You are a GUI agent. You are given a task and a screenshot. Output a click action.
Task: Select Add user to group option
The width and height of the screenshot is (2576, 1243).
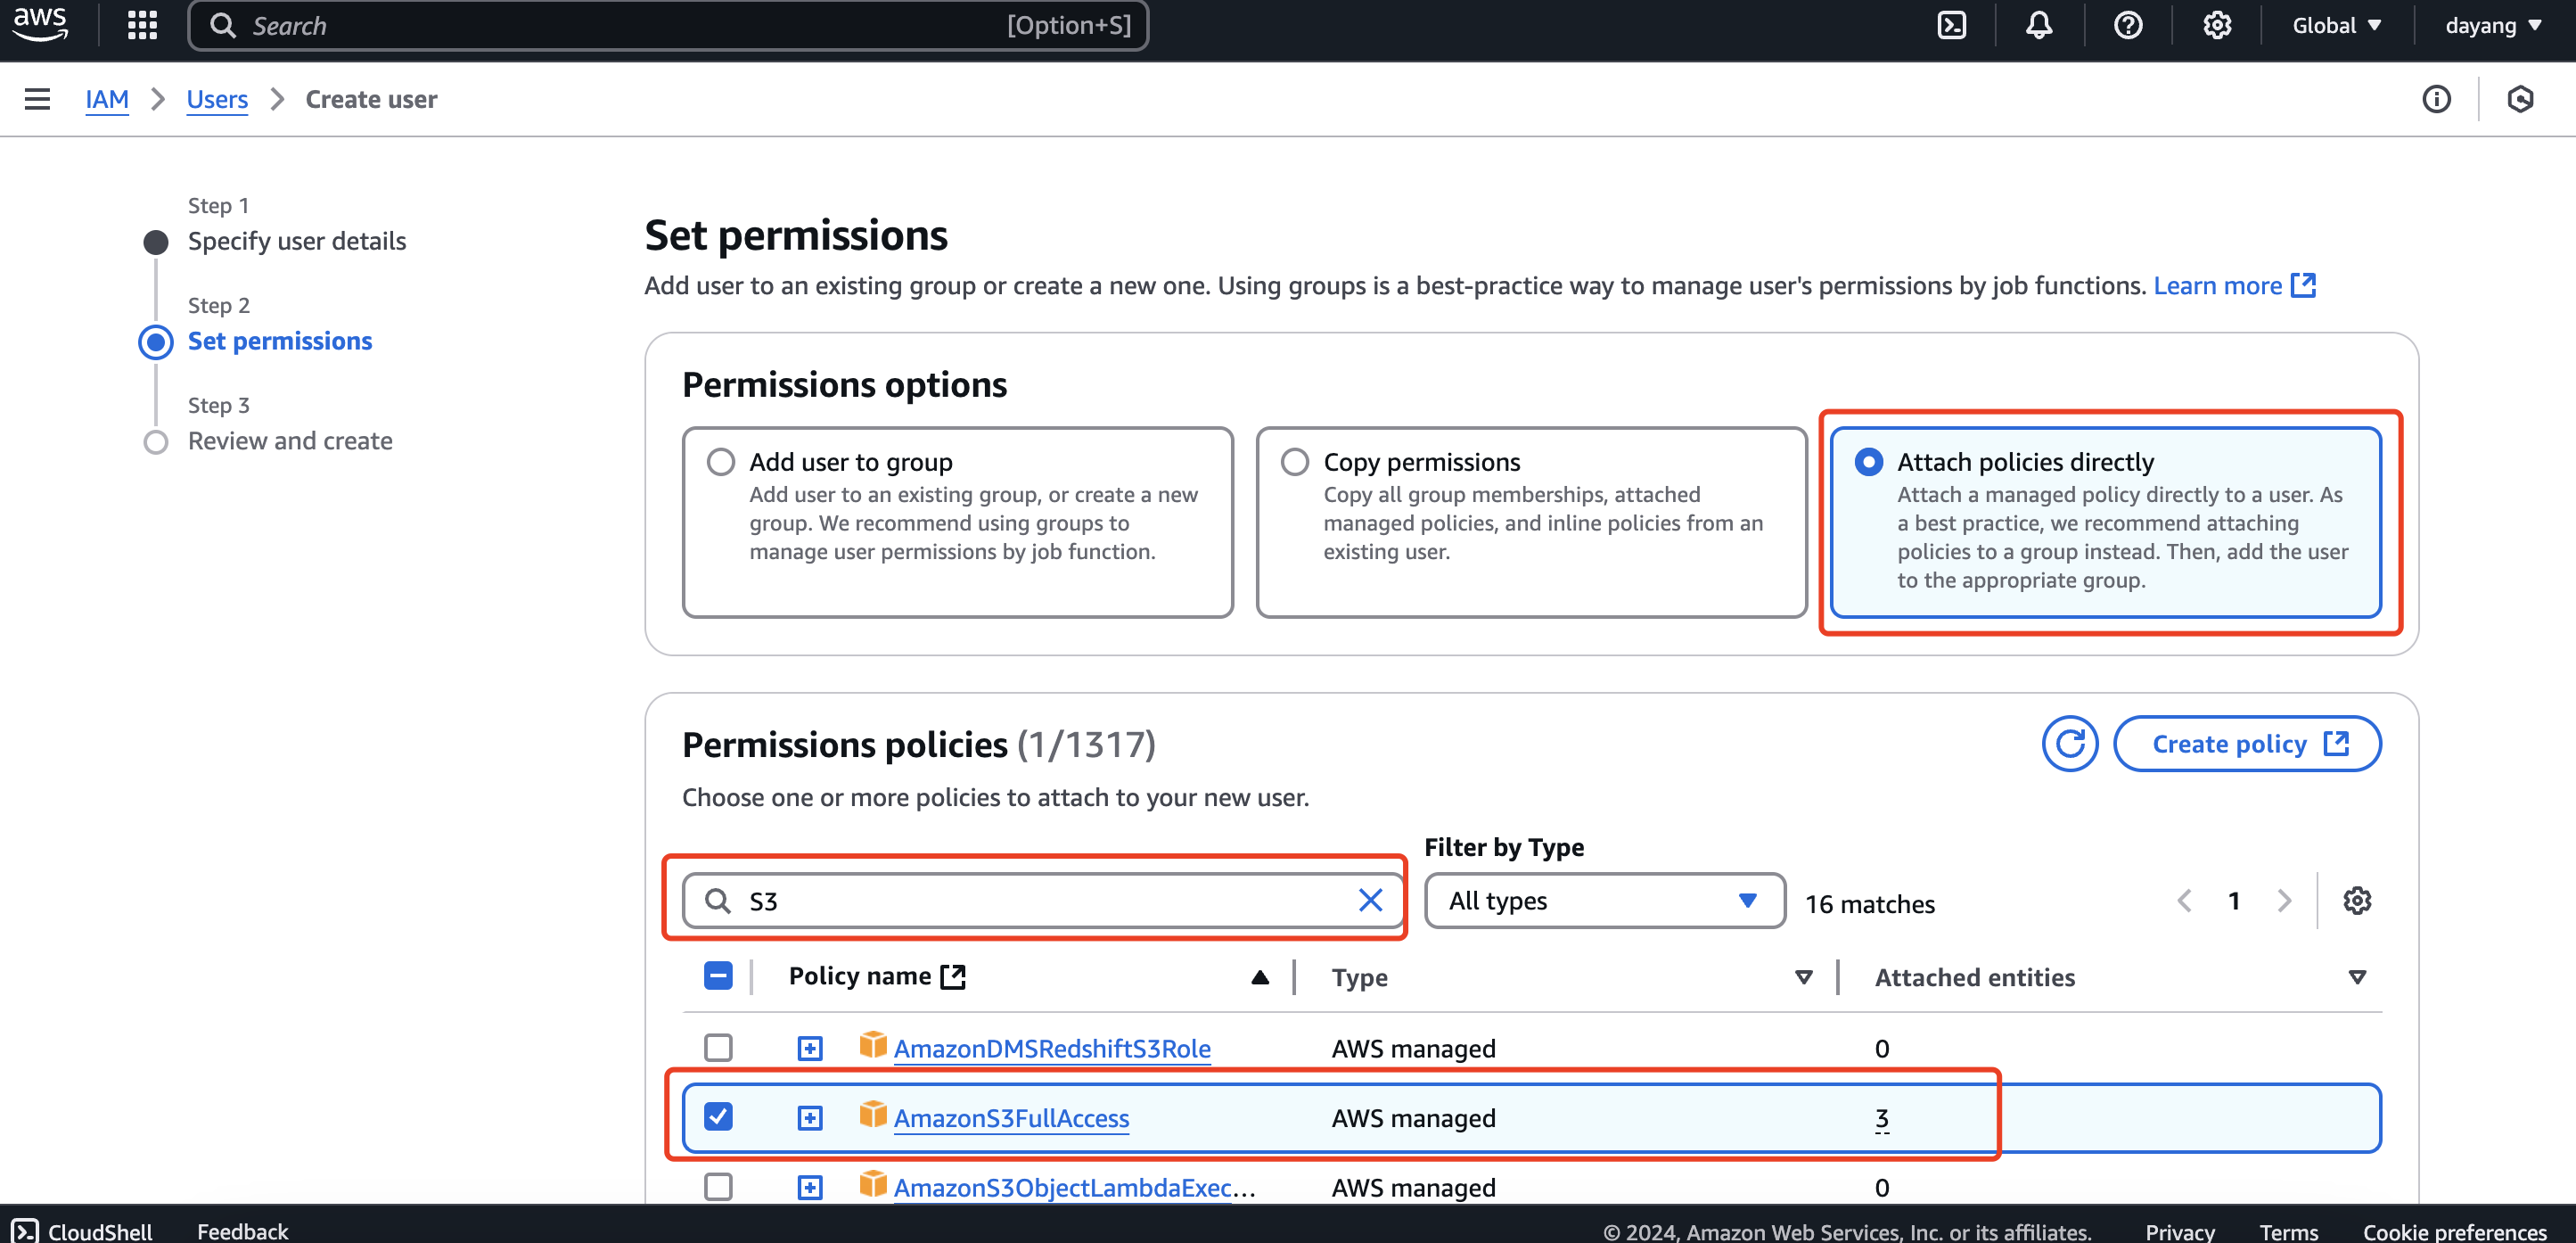721,461
